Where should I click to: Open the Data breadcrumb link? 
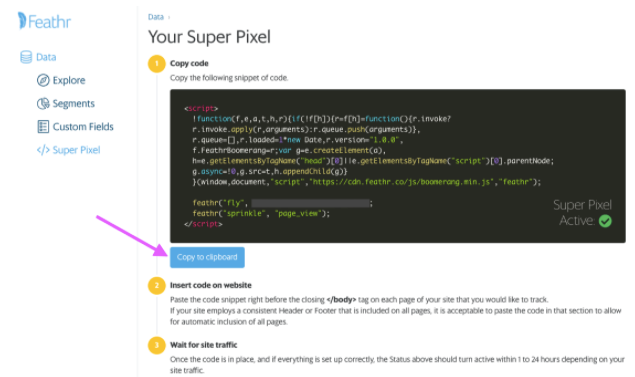click(x=156, y=17)
